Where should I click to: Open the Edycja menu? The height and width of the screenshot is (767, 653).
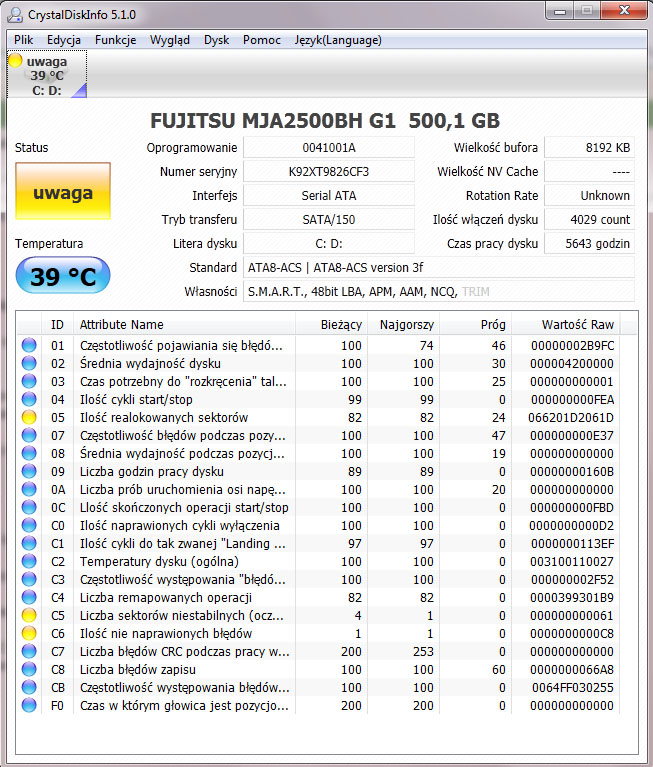pyautogui.click(x=64, y=40)
